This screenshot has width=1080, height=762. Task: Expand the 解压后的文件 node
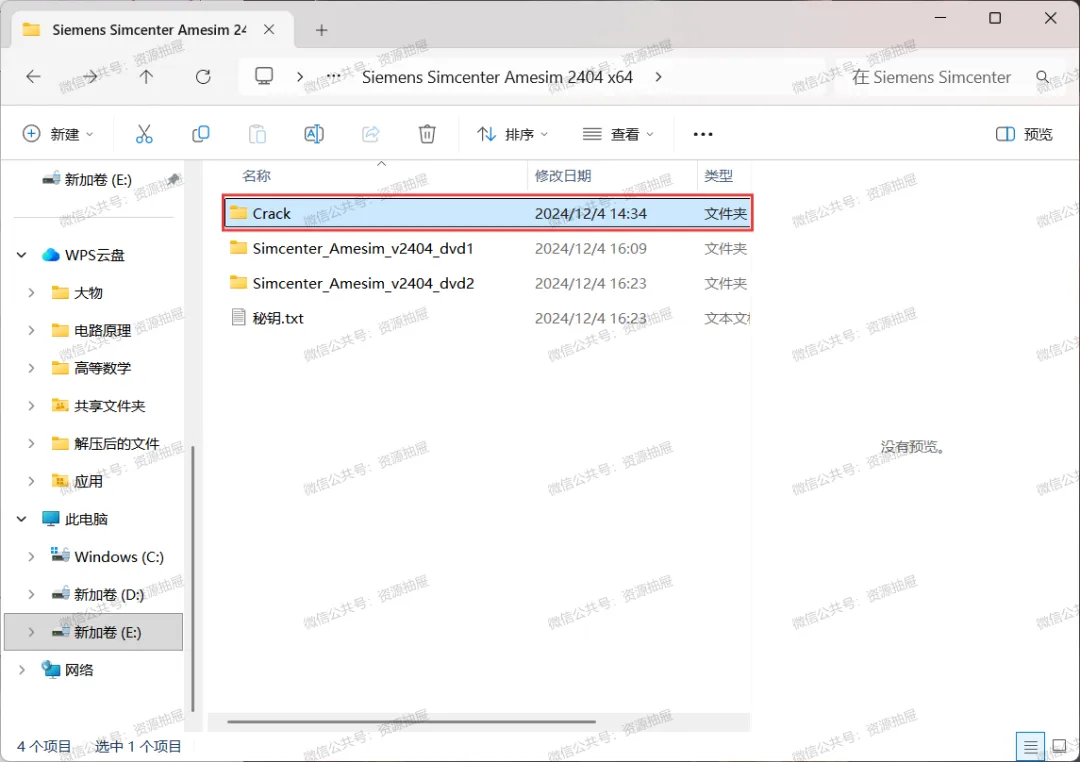tap(31, 444)
